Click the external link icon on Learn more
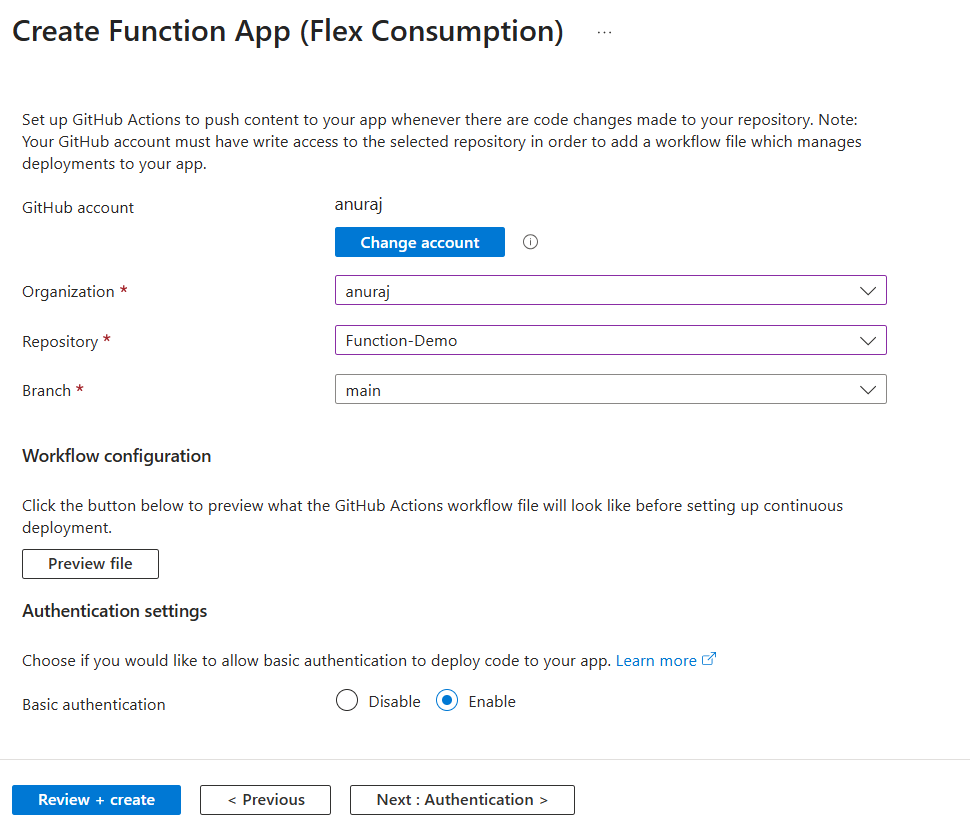Image resolution: width=970 pixels, height=822 pixels. point(709,659)
